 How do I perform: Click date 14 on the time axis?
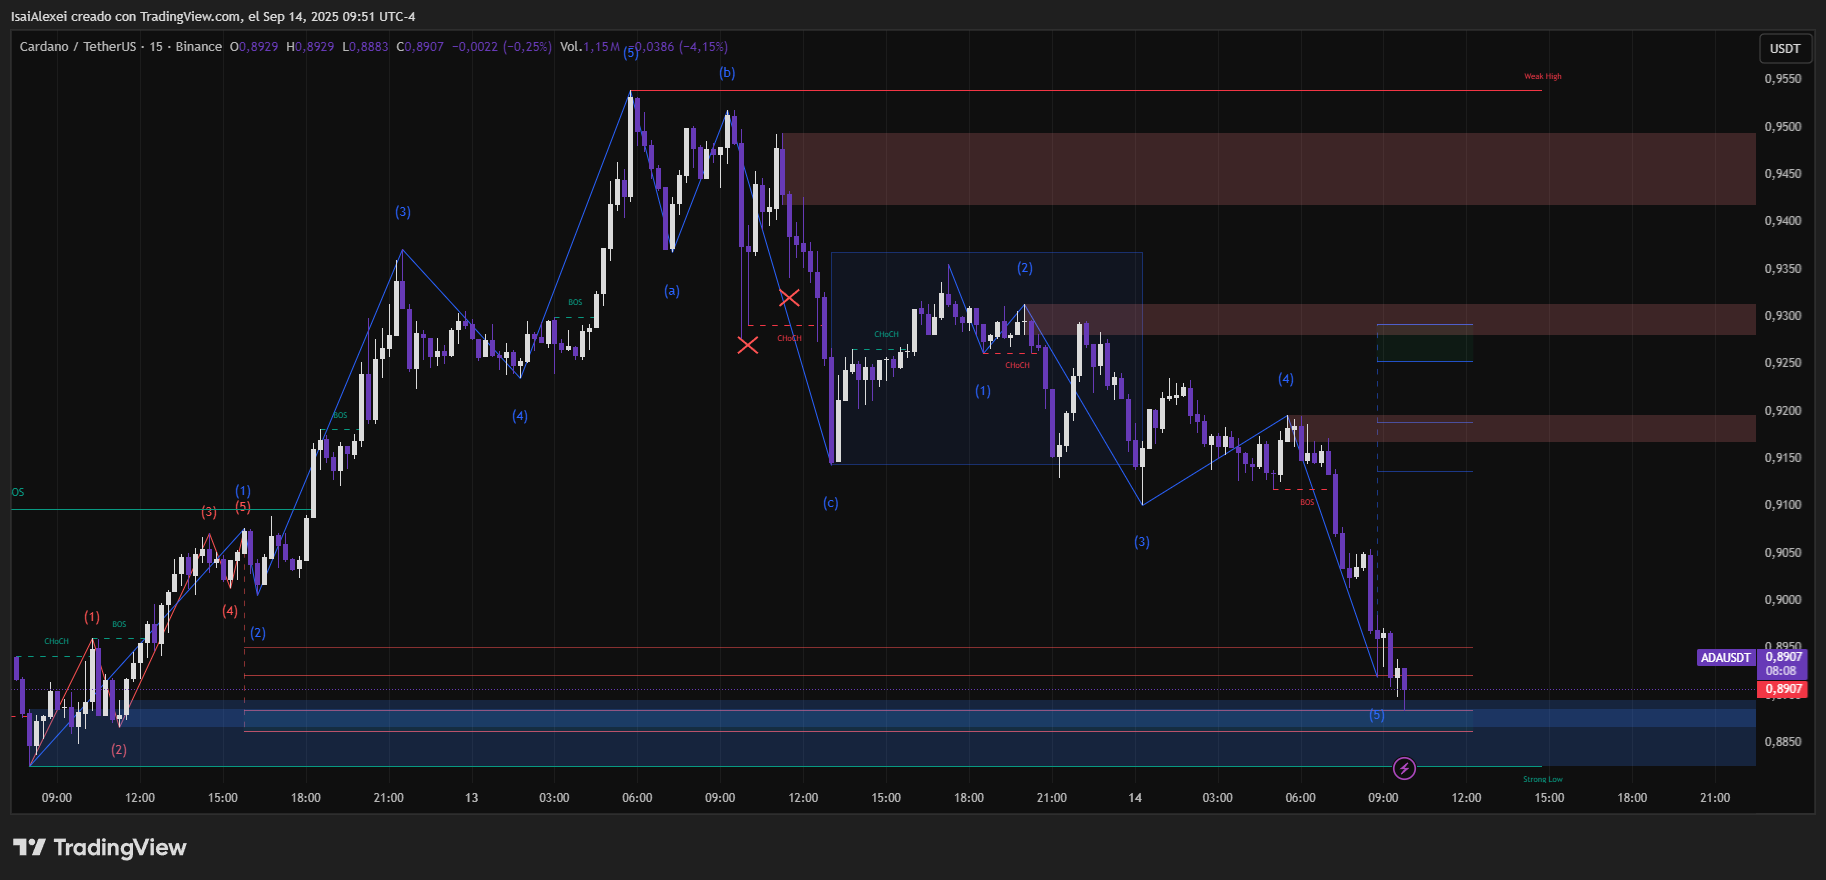click(1135, 798)
